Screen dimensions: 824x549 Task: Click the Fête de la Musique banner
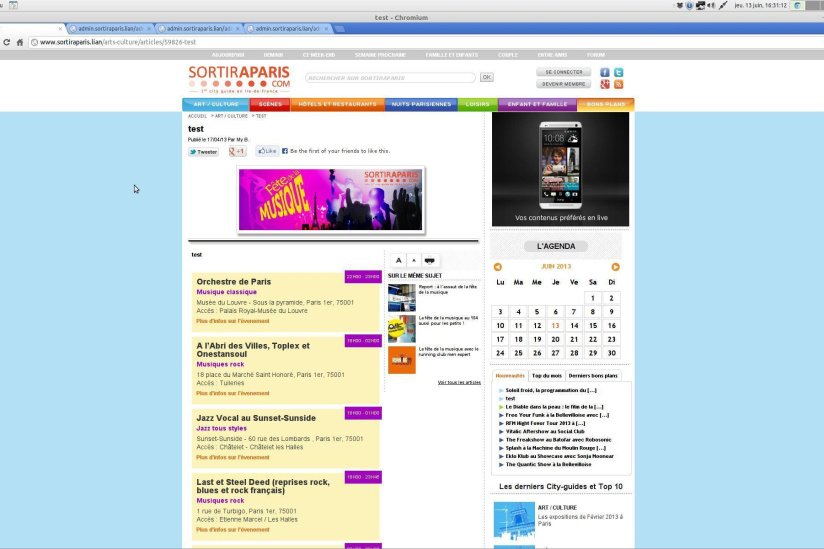tap(330, 199)
